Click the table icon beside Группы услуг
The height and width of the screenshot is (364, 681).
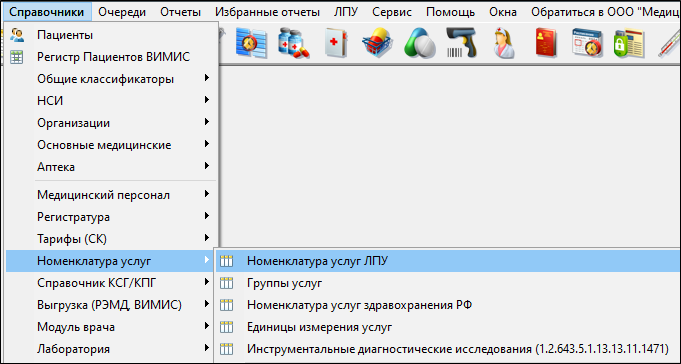point(227,283)
